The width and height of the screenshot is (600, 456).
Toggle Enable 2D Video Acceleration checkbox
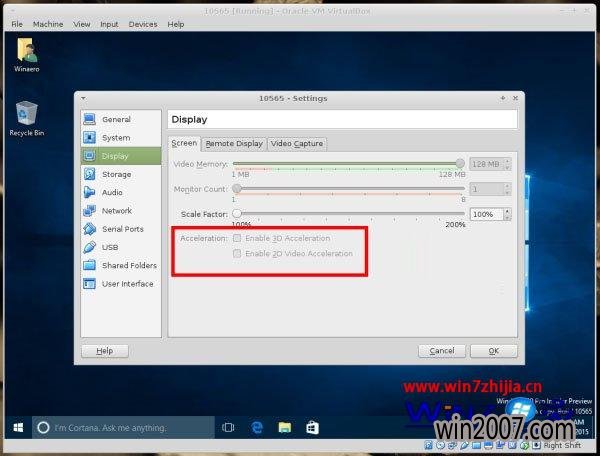pyautogui.click(x=237, y=254)
